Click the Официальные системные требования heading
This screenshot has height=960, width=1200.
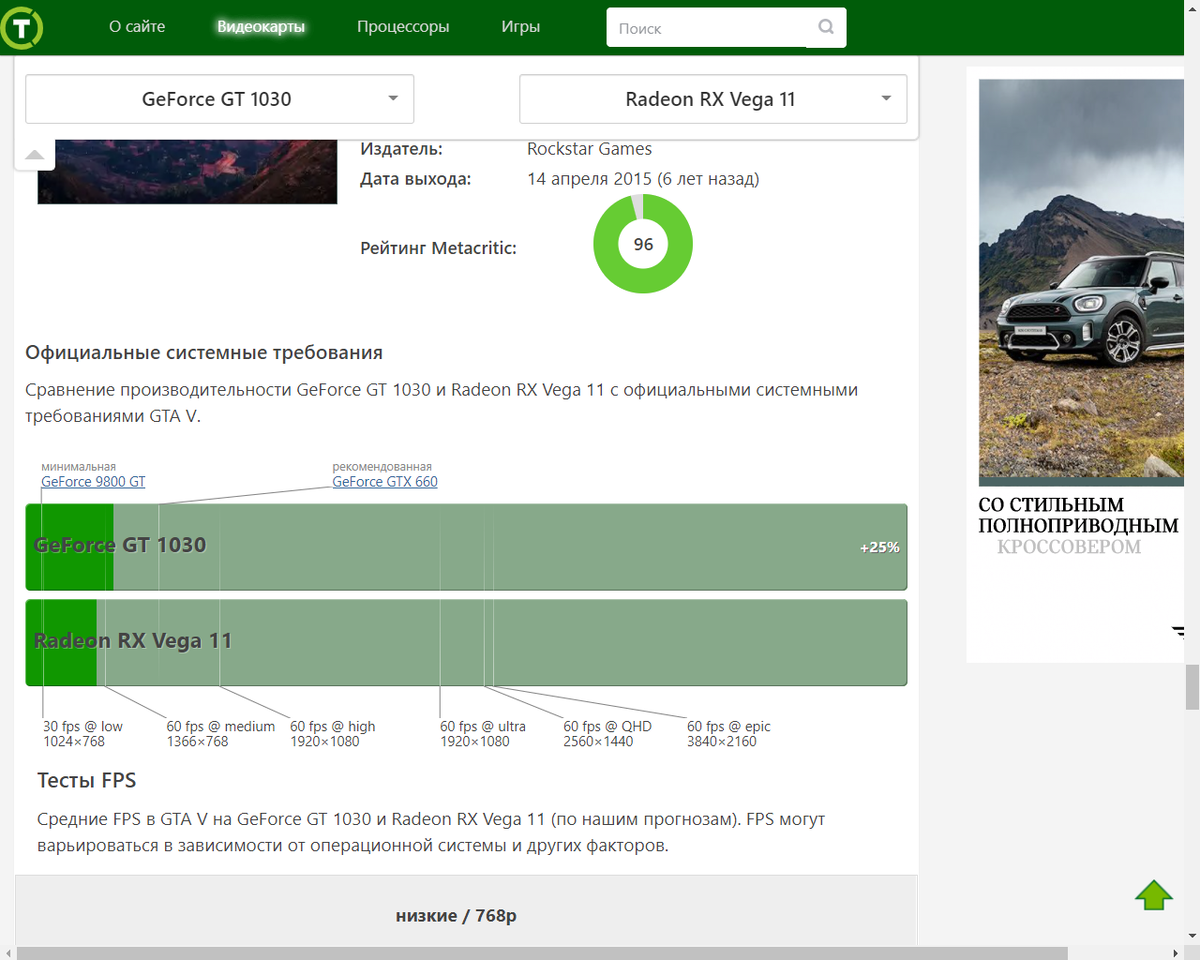[x=204, y=353]
